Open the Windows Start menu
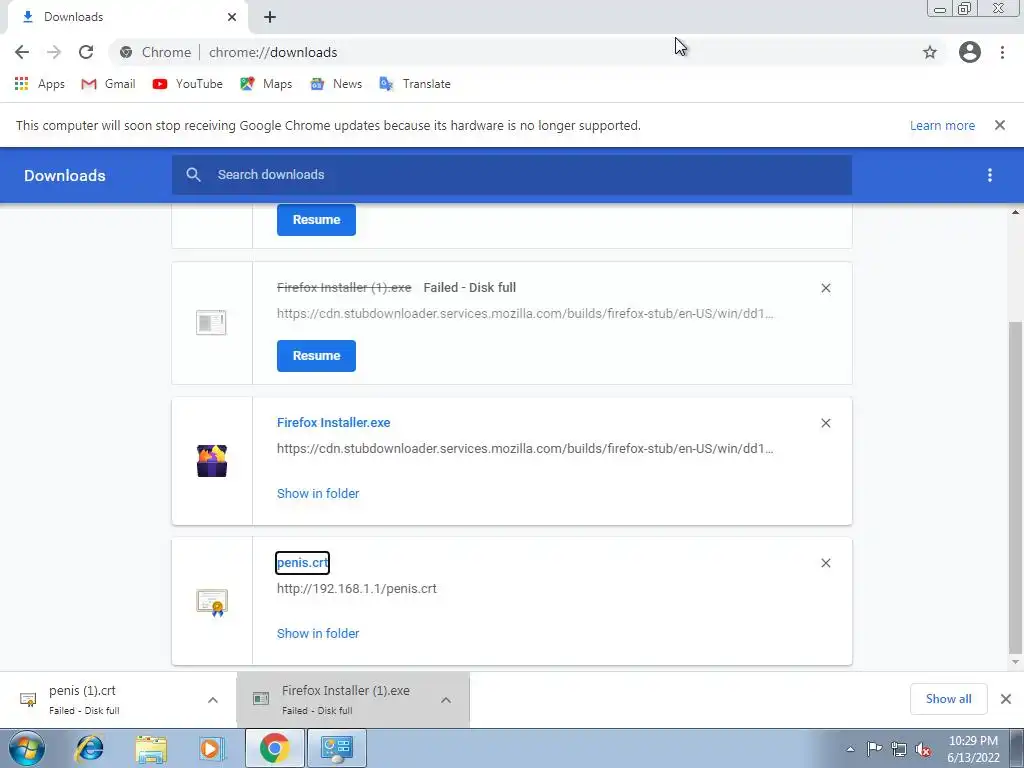The height and width of the screenshot is (768, 1024). [x=27, y=748]
